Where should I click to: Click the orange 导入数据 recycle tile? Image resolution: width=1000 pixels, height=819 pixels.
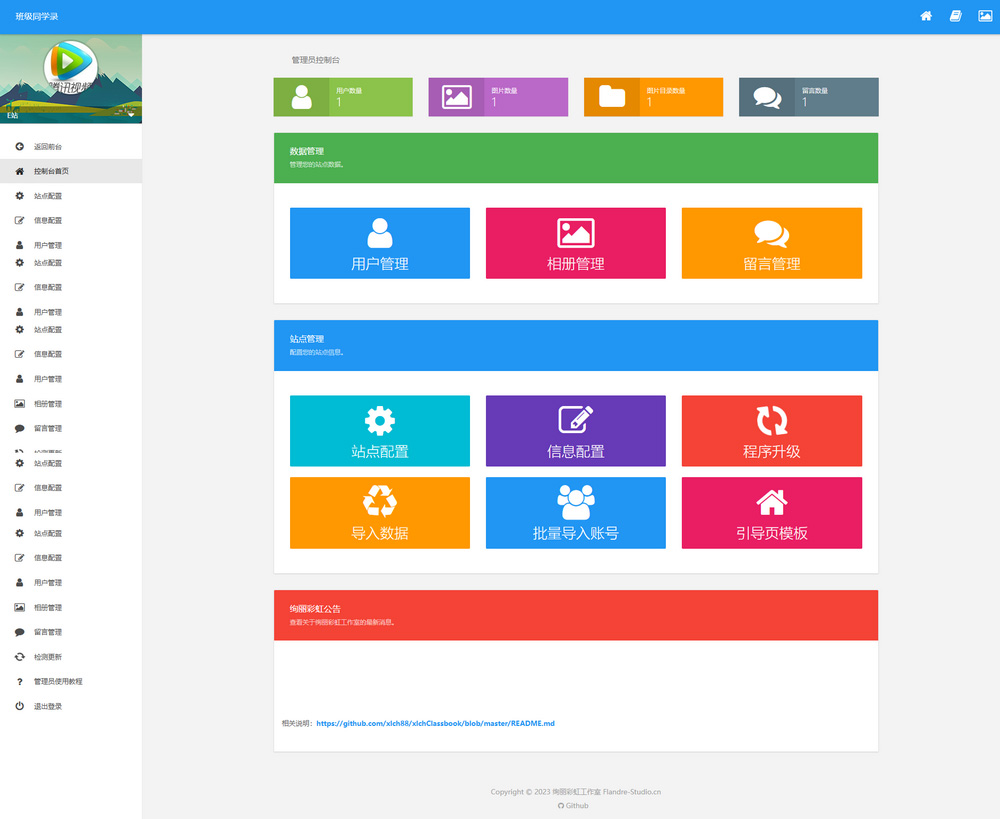379,513
